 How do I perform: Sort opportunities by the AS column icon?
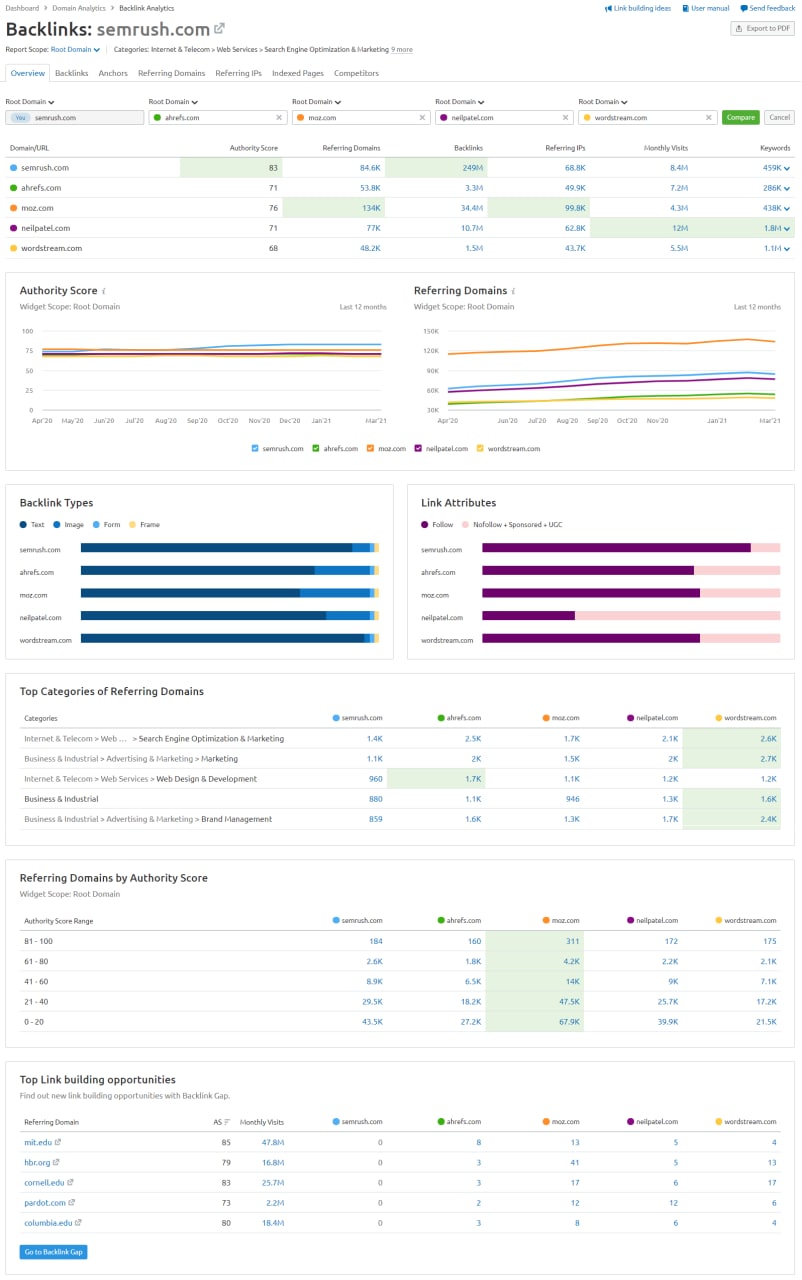227,1122
